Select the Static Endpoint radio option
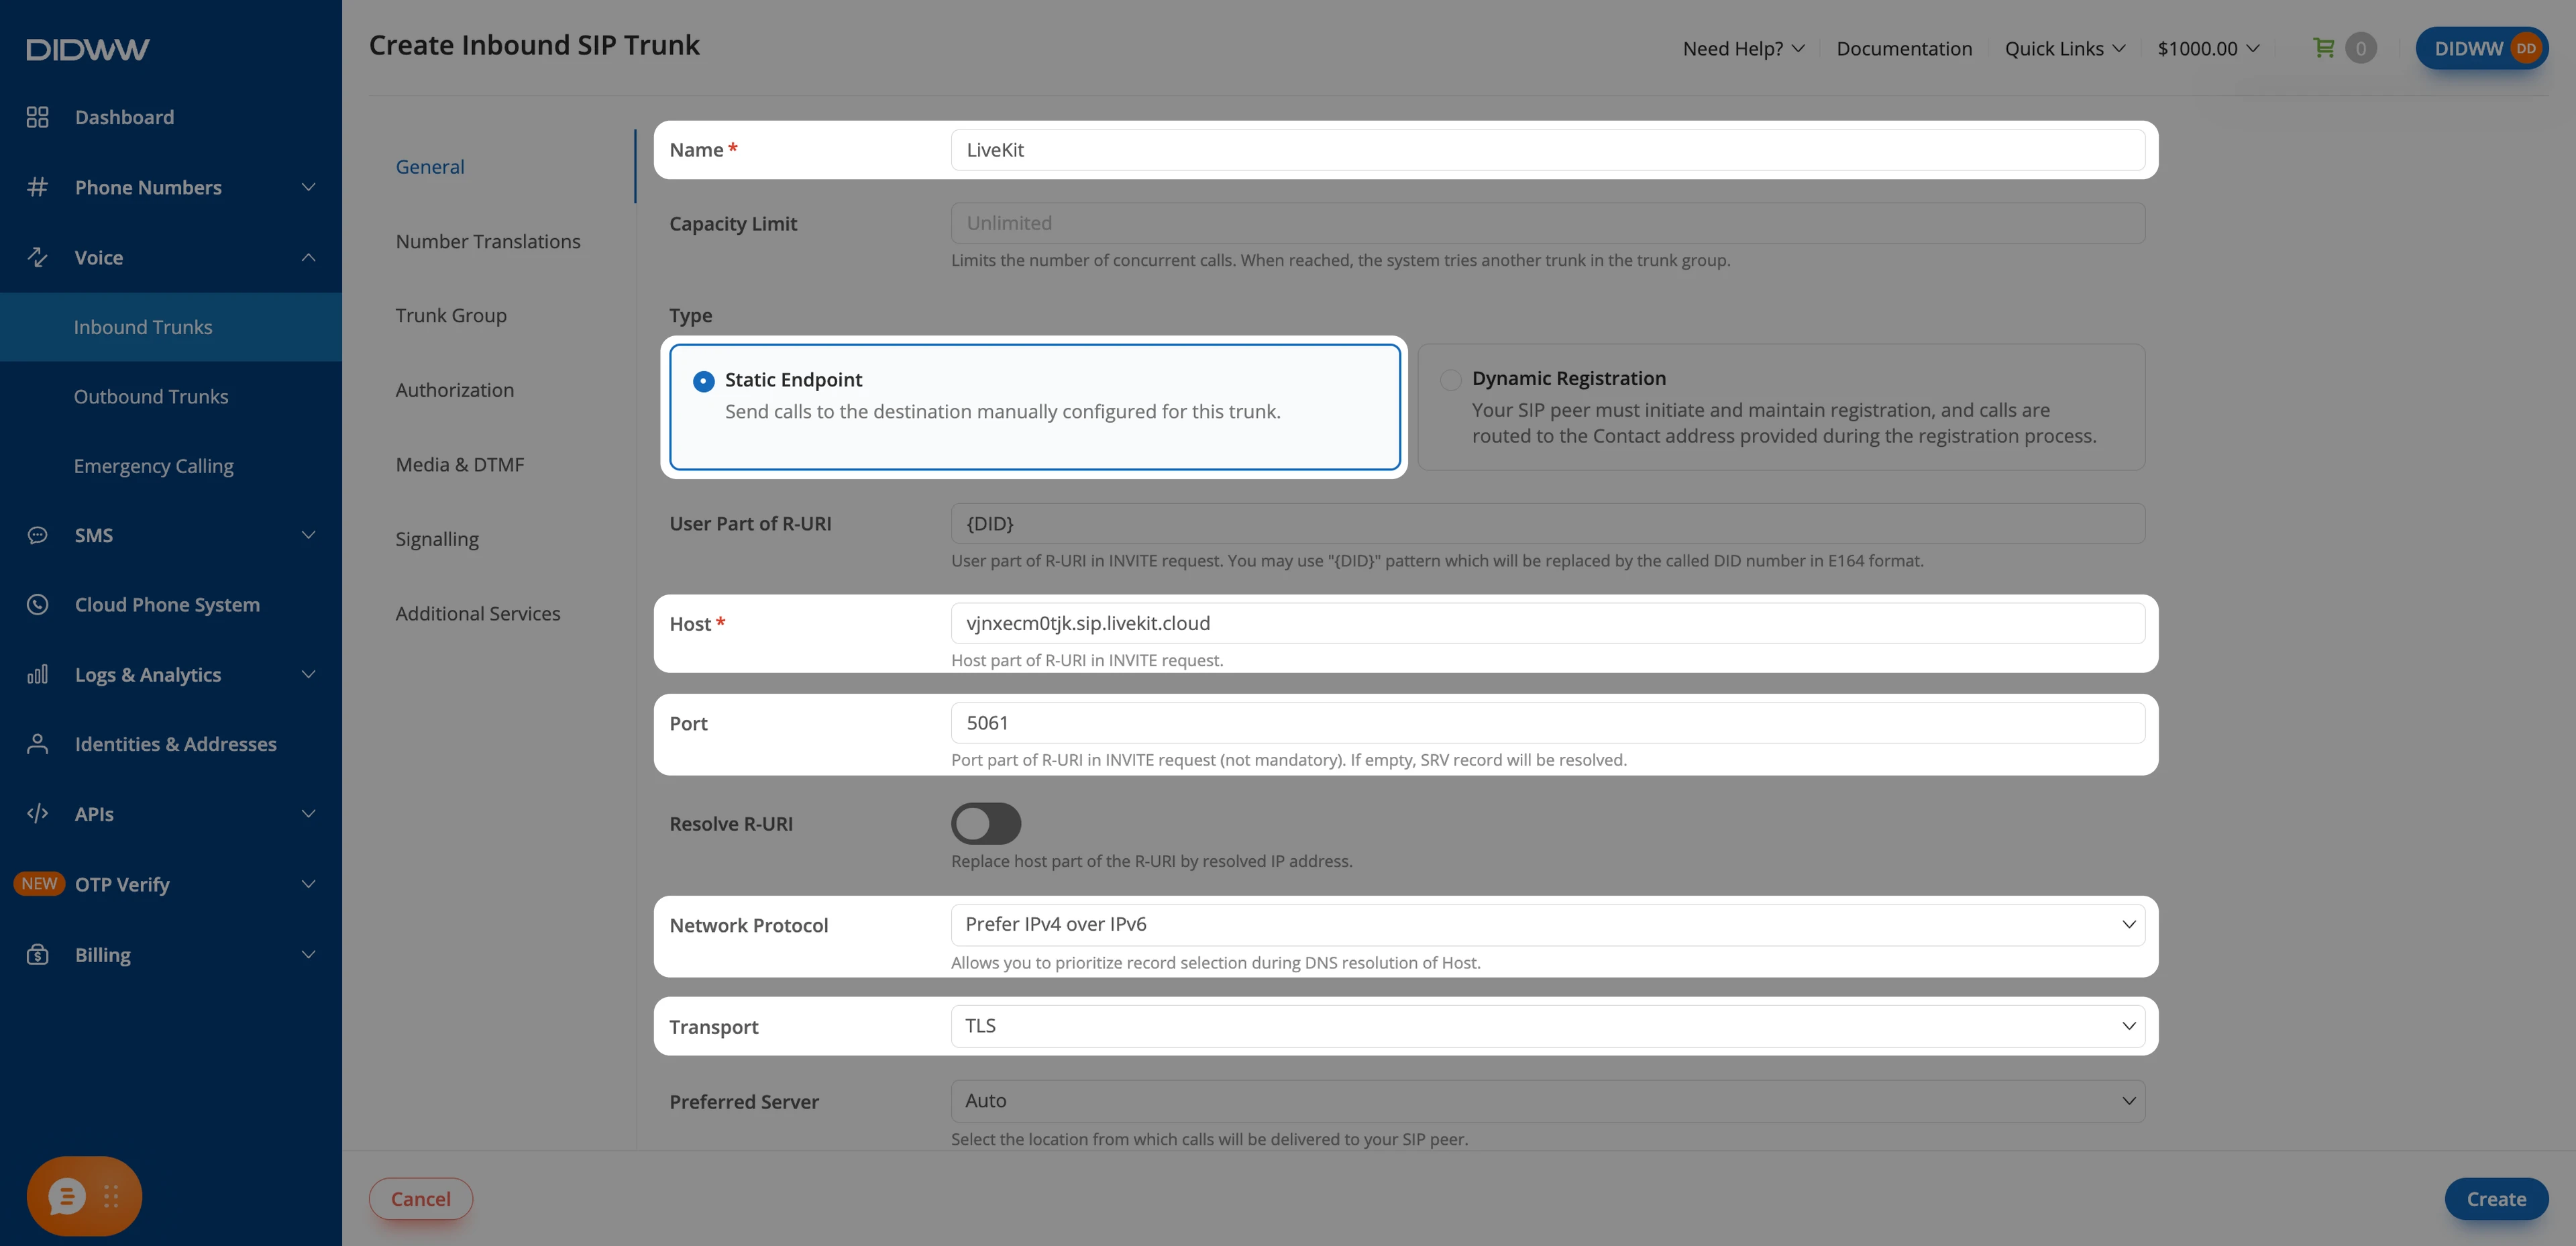This screenshot has width=2576, height=1246. [704, 381]
